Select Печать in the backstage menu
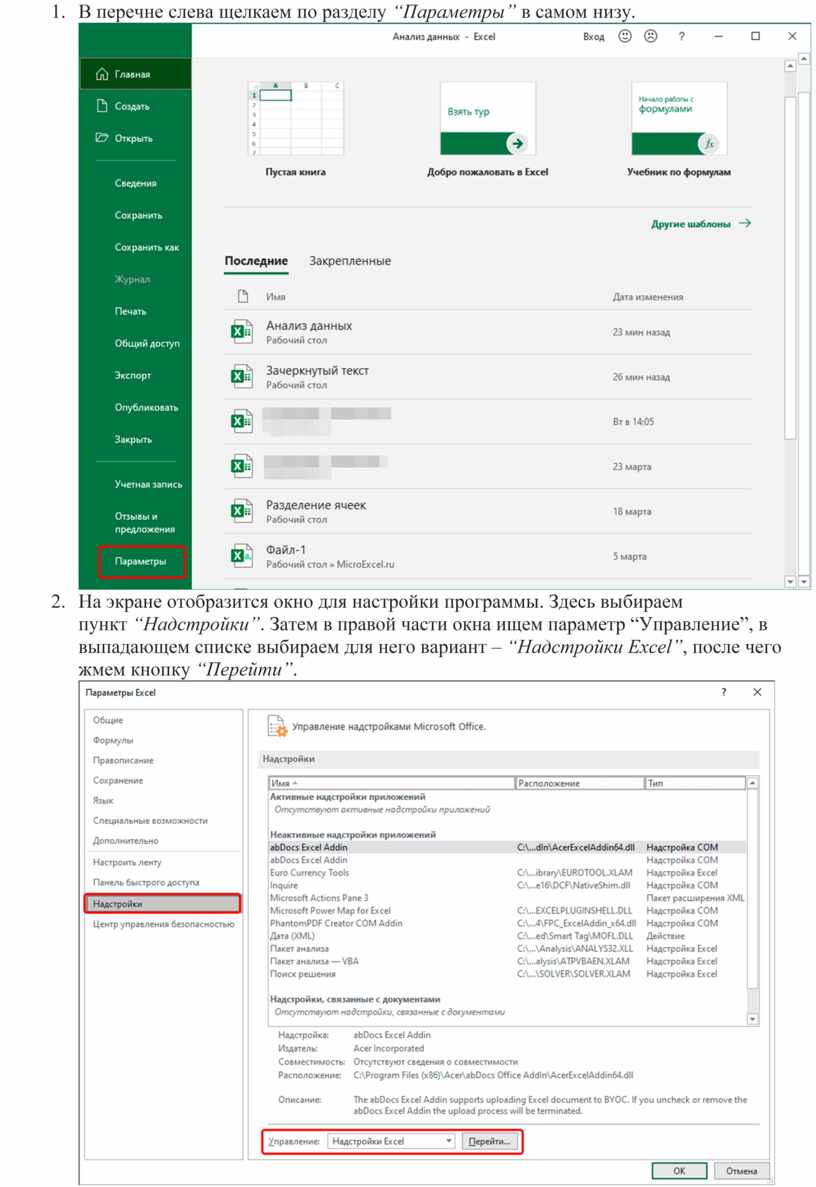Viewport: 816px width, 1187px height. coord(130,311)
